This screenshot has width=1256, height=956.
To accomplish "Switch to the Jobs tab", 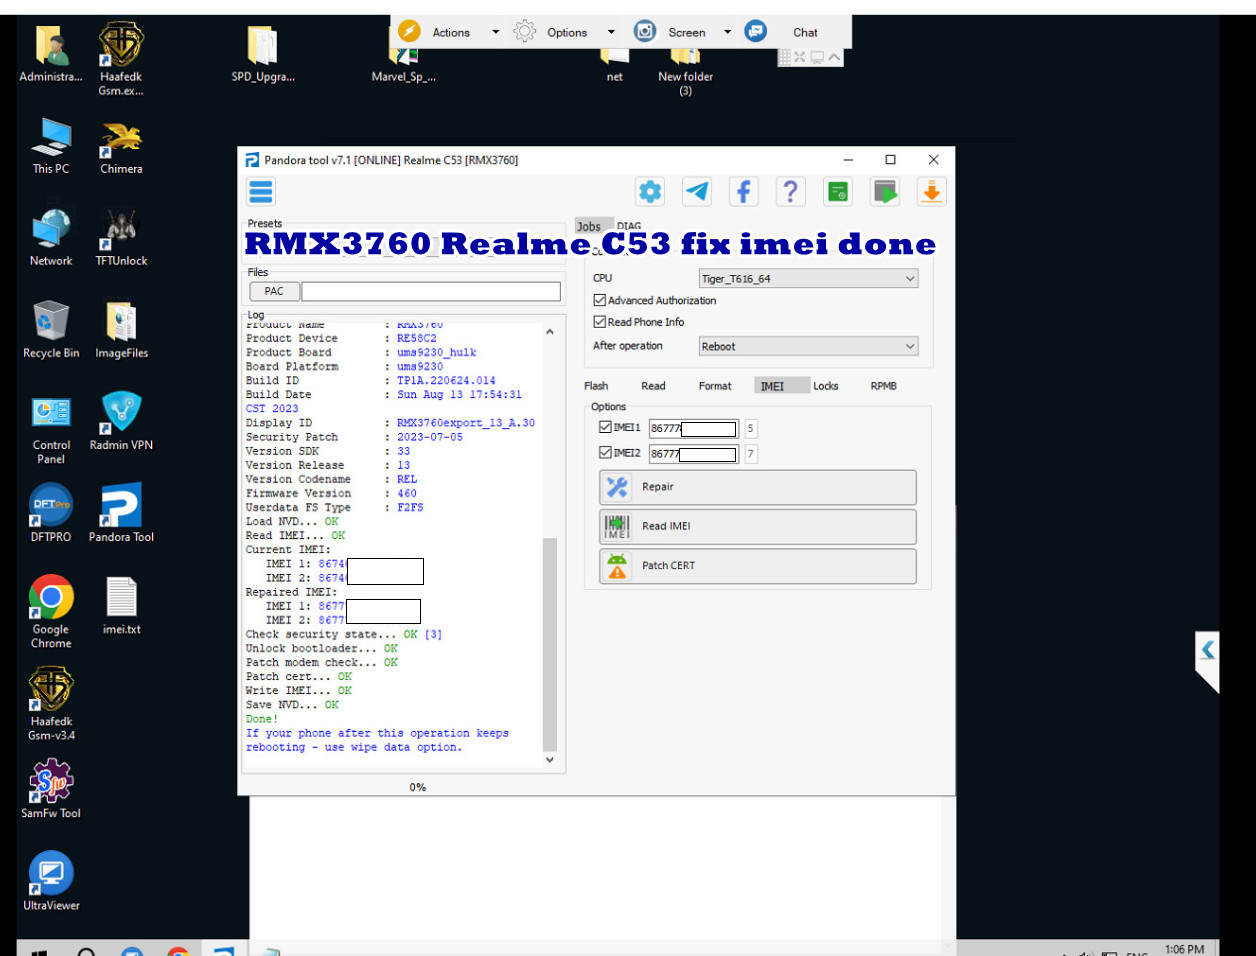I will tap(589, 226).
